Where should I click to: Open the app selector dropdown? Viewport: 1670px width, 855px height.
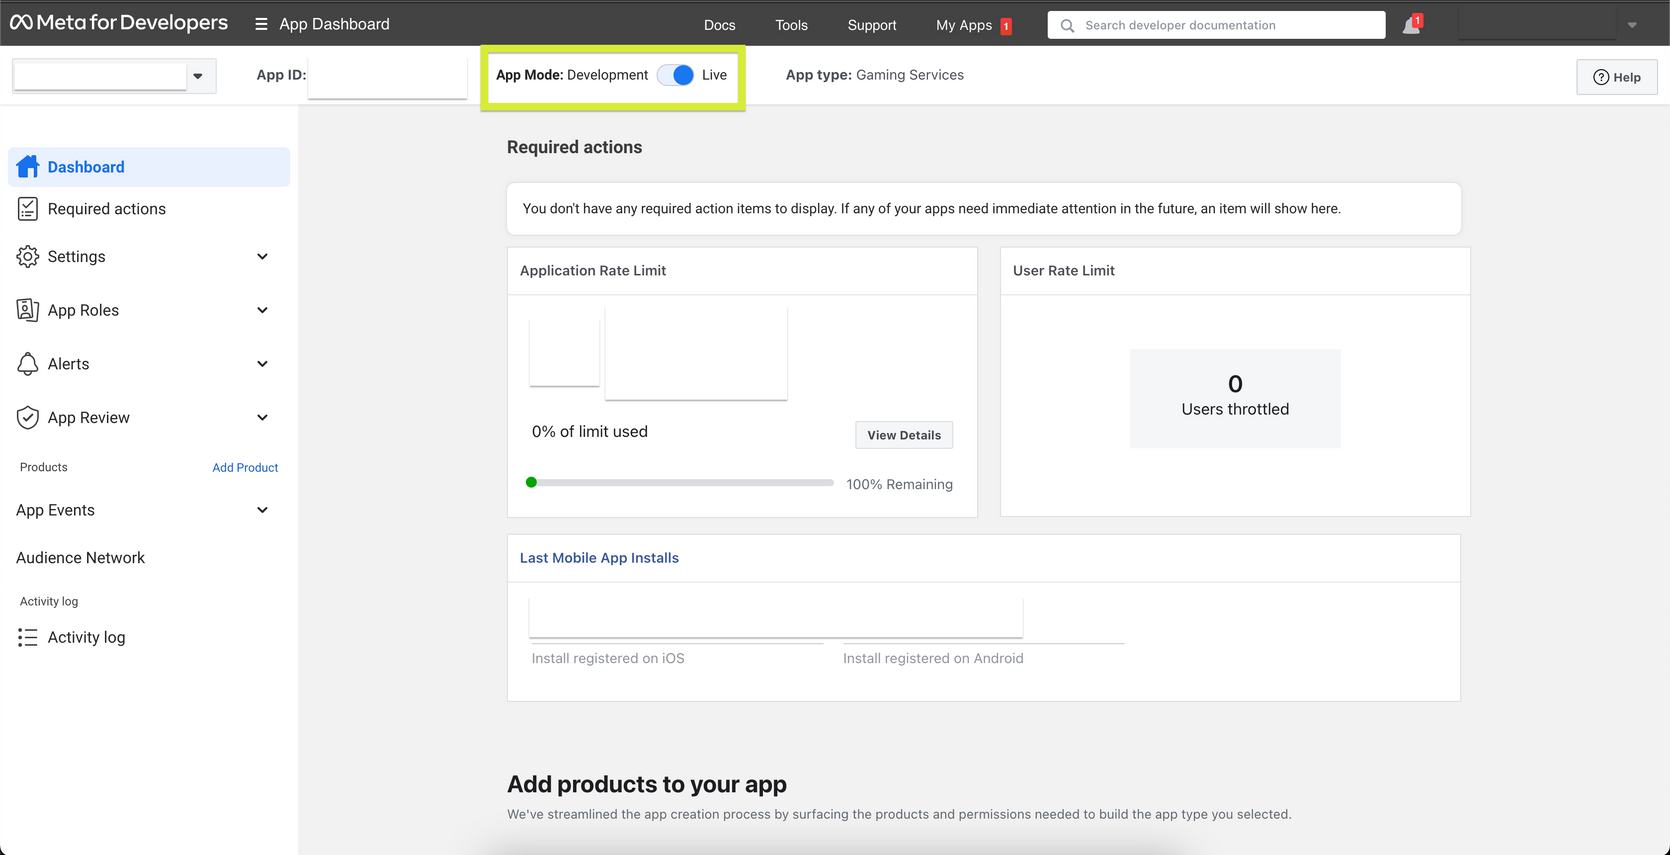point(198,76)
